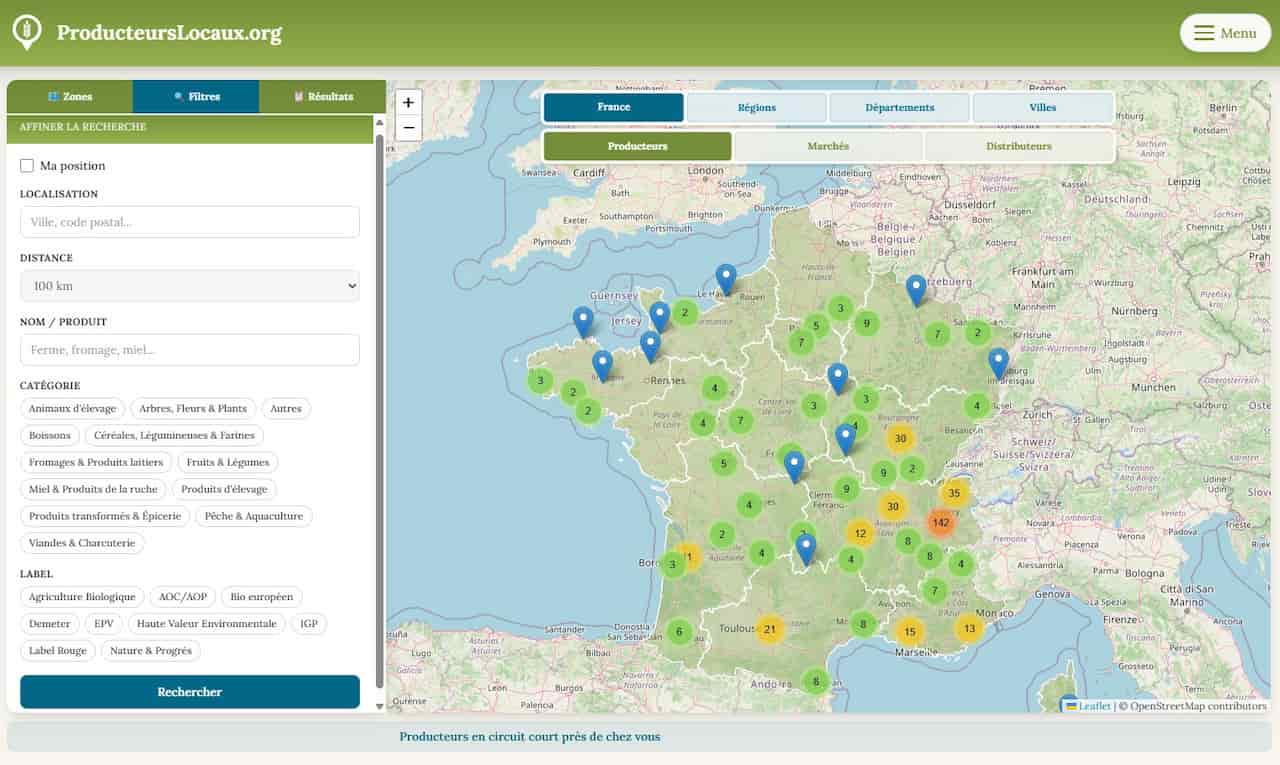1280x765 pixels.
Task: Toggle the Boissons category chip
Action: [50, 435]
